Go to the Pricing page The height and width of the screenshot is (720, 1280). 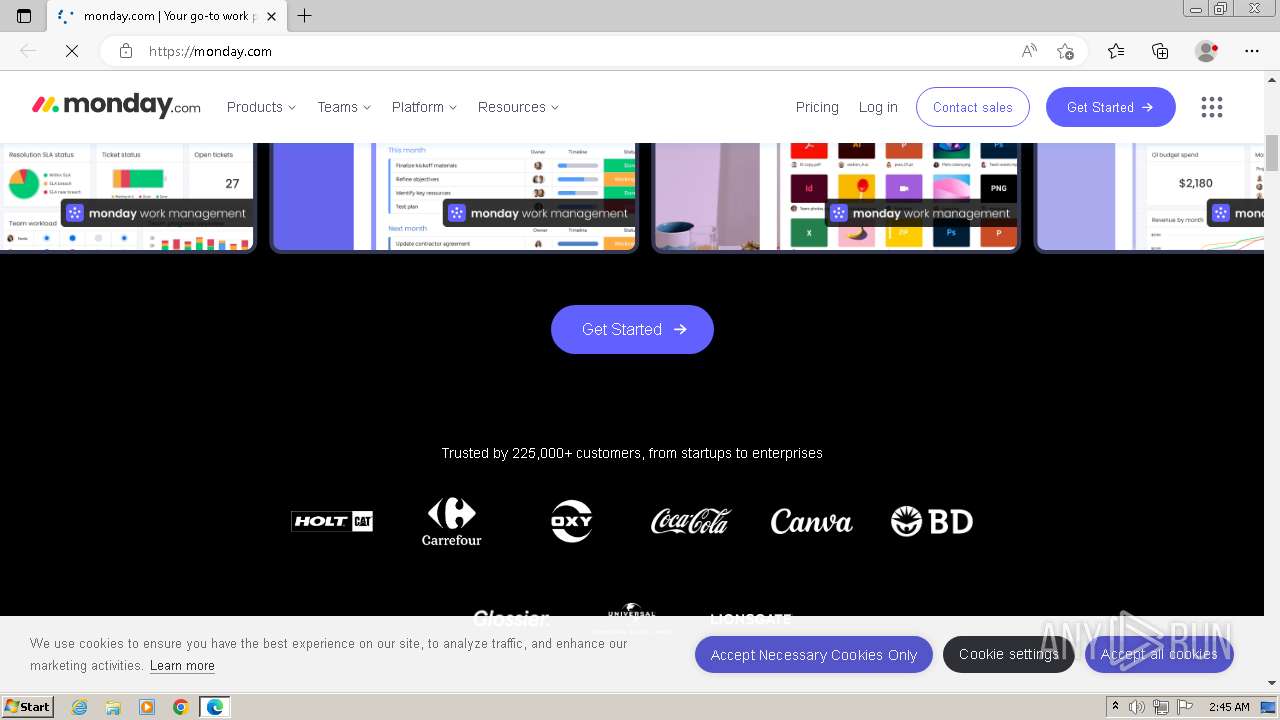(817, 107)
